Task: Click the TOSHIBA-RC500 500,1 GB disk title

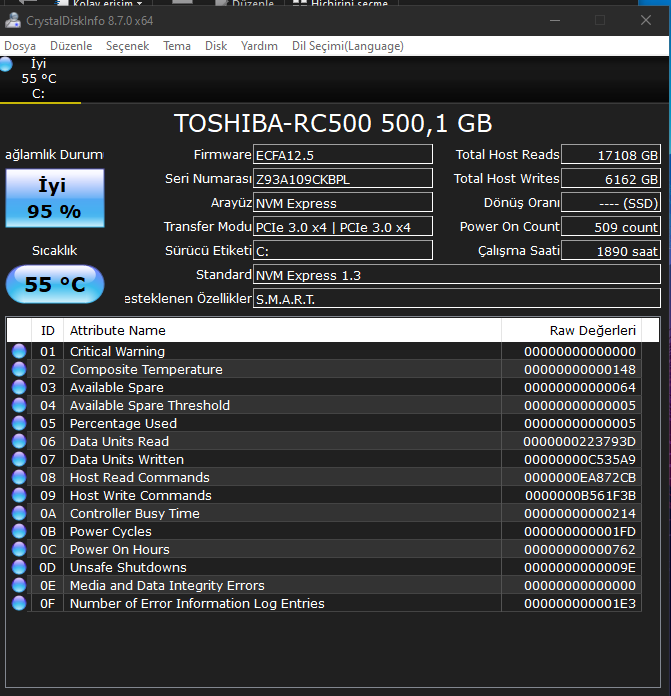Action: pos(333,123)
